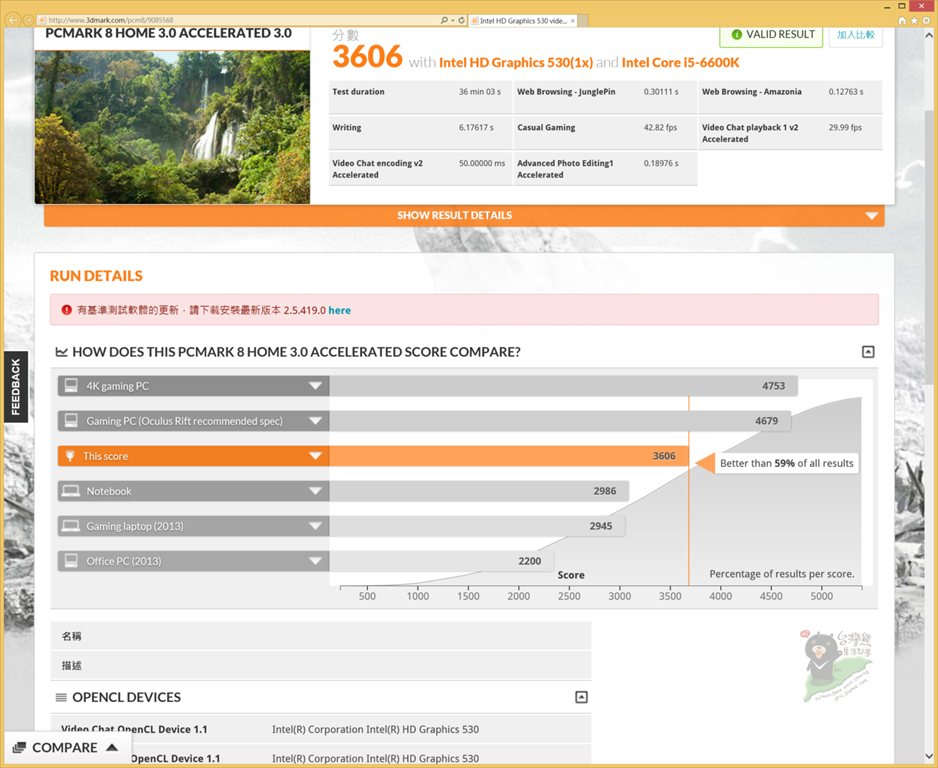Click the Office PC (2013) monitor icon
Viewport: 938px width, 768px height.
(x=71, y=560)
